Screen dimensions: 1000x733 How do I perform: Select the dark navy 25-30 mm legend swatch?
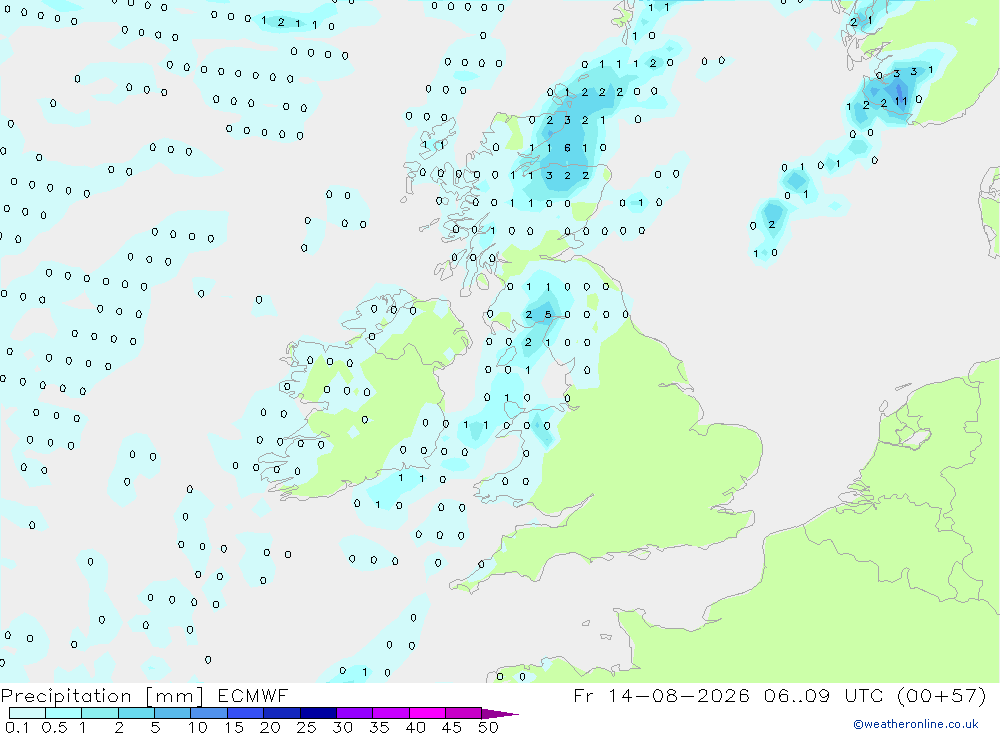pyautogui.click(x=318, y=713)
